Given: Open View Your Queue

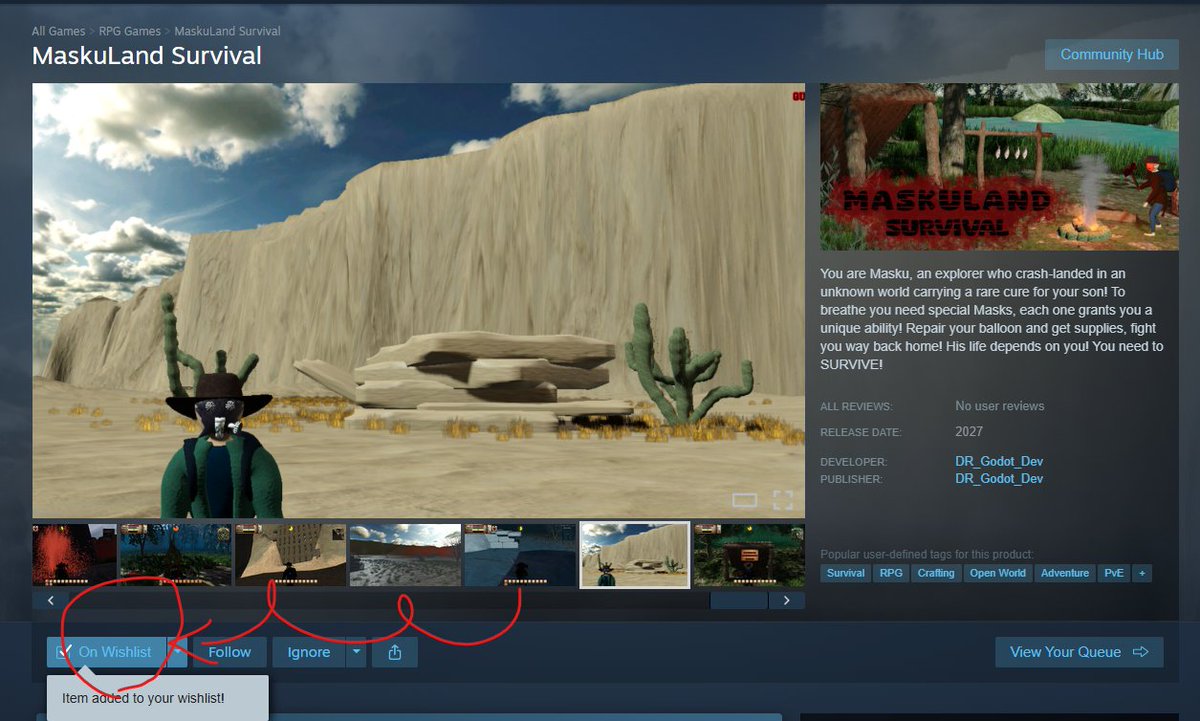Looking at the screenshot, I should pos(1079,652).
